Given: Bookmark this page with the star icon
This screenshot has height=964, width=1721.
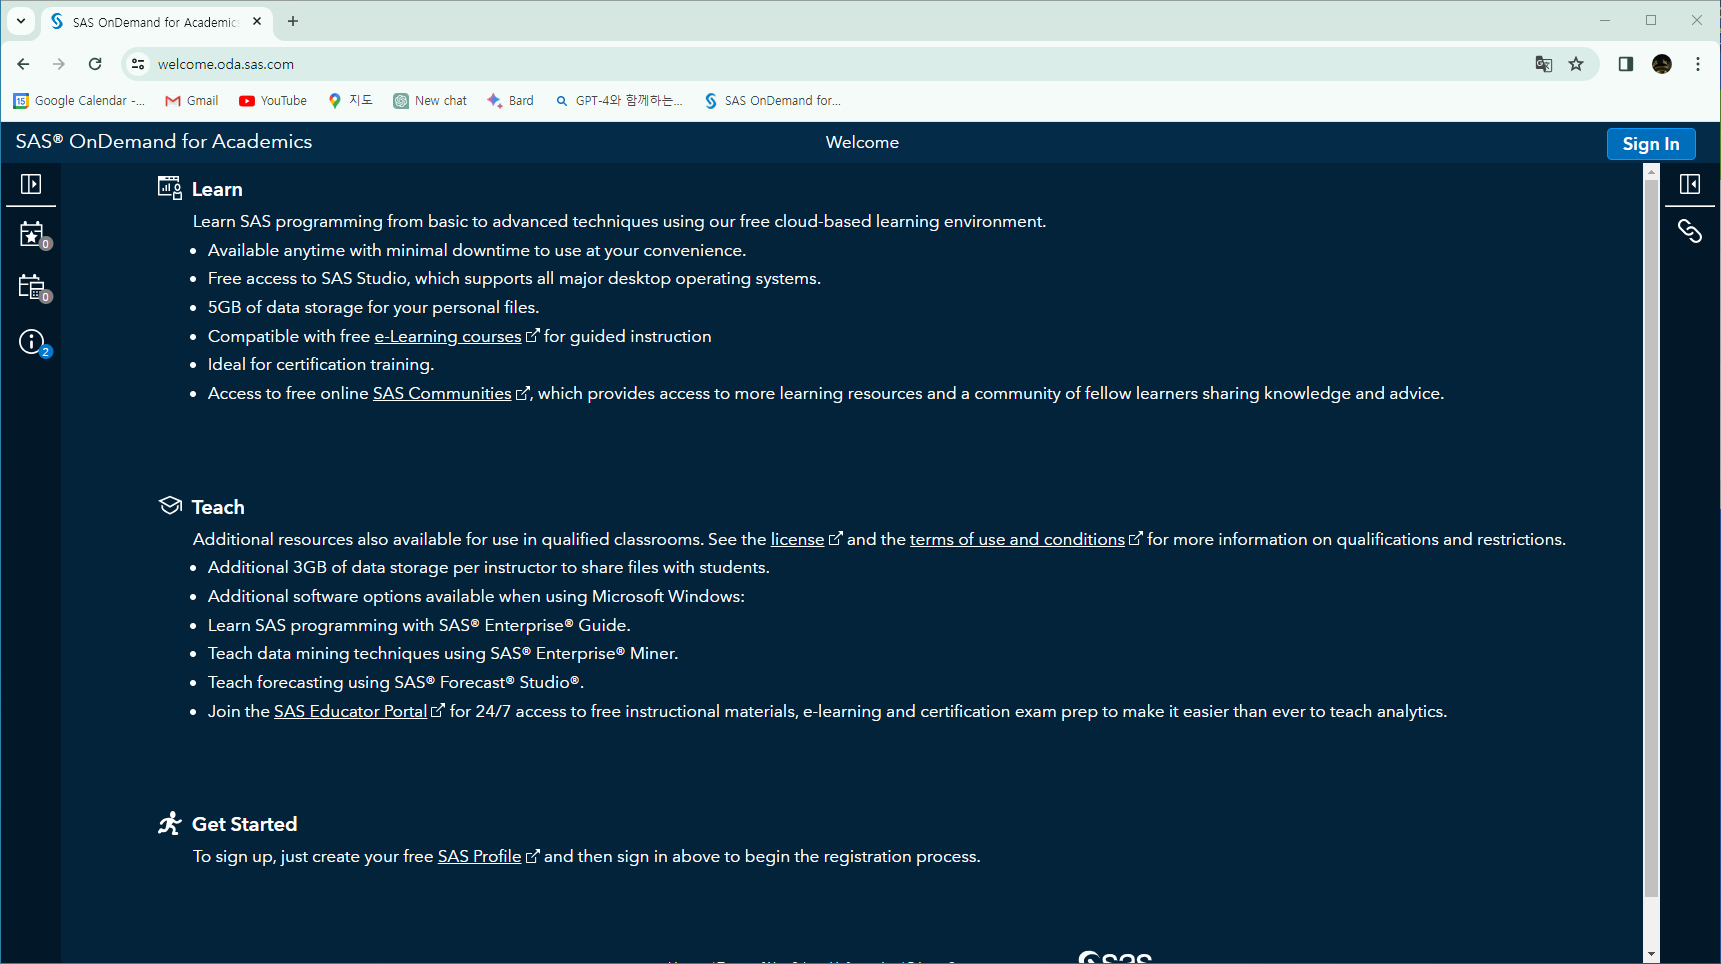Looking at the screenshot, I should coord(1576,64).
